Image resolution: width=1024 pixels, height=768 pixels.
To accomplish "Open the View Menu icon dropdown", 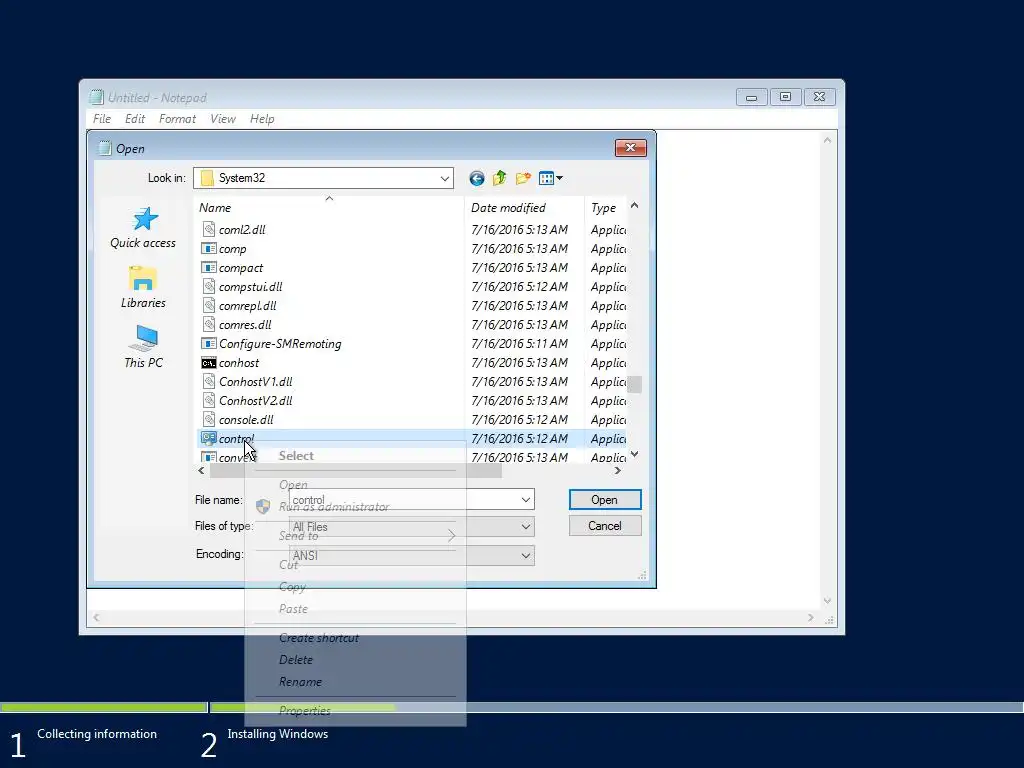I will pyautogui.click(x=551, y=178).
